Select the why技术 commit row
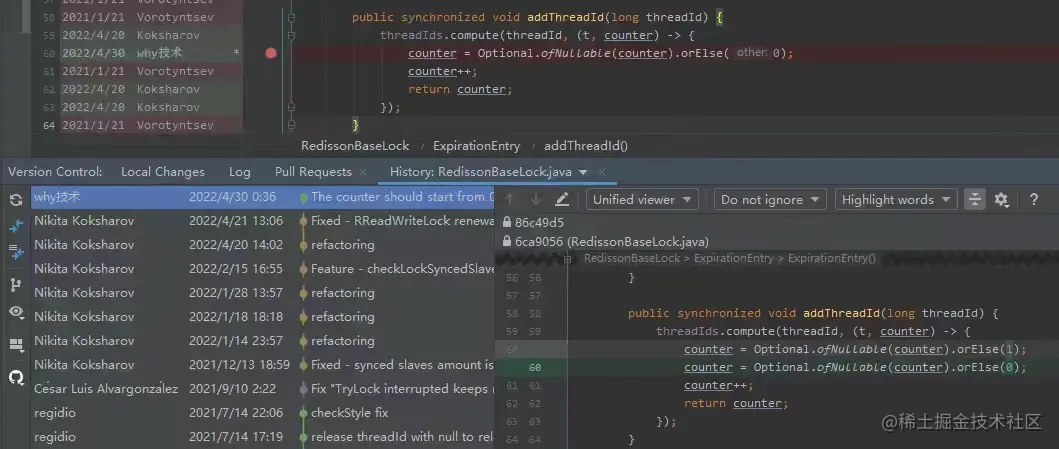This screenshot has height=449, width=1059. click(263, 197)
